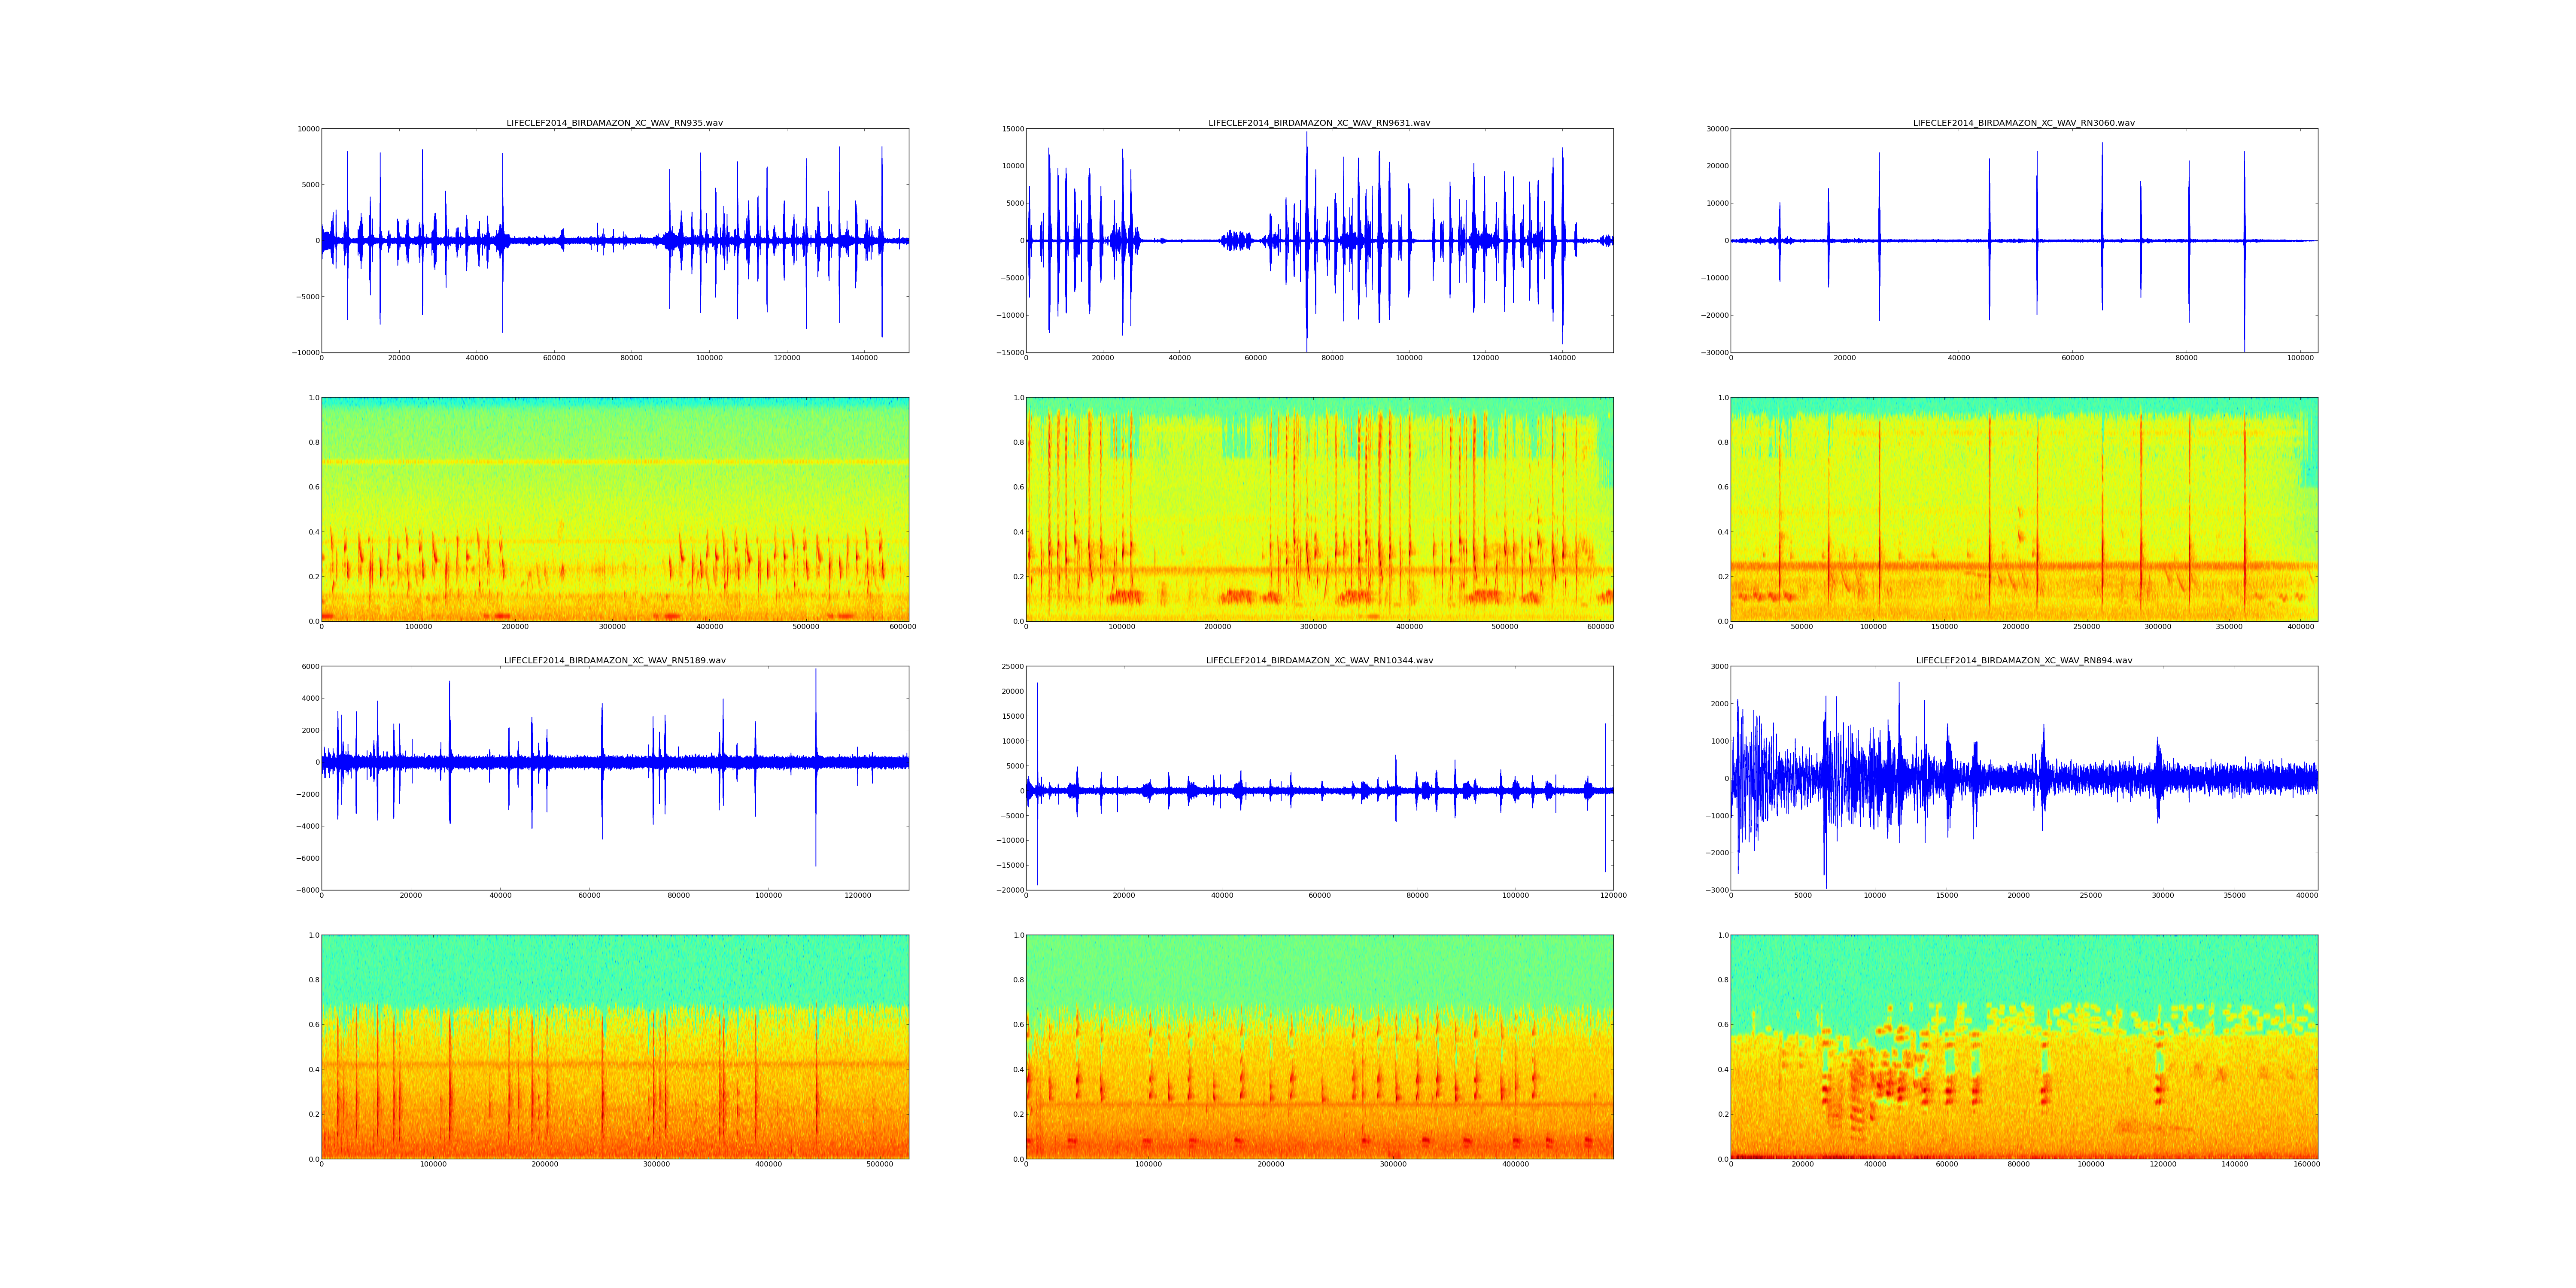Click the RN9631.wav waveform plot
The height and width of the screenshot is (1288, 2576).
click(1319, 240)
